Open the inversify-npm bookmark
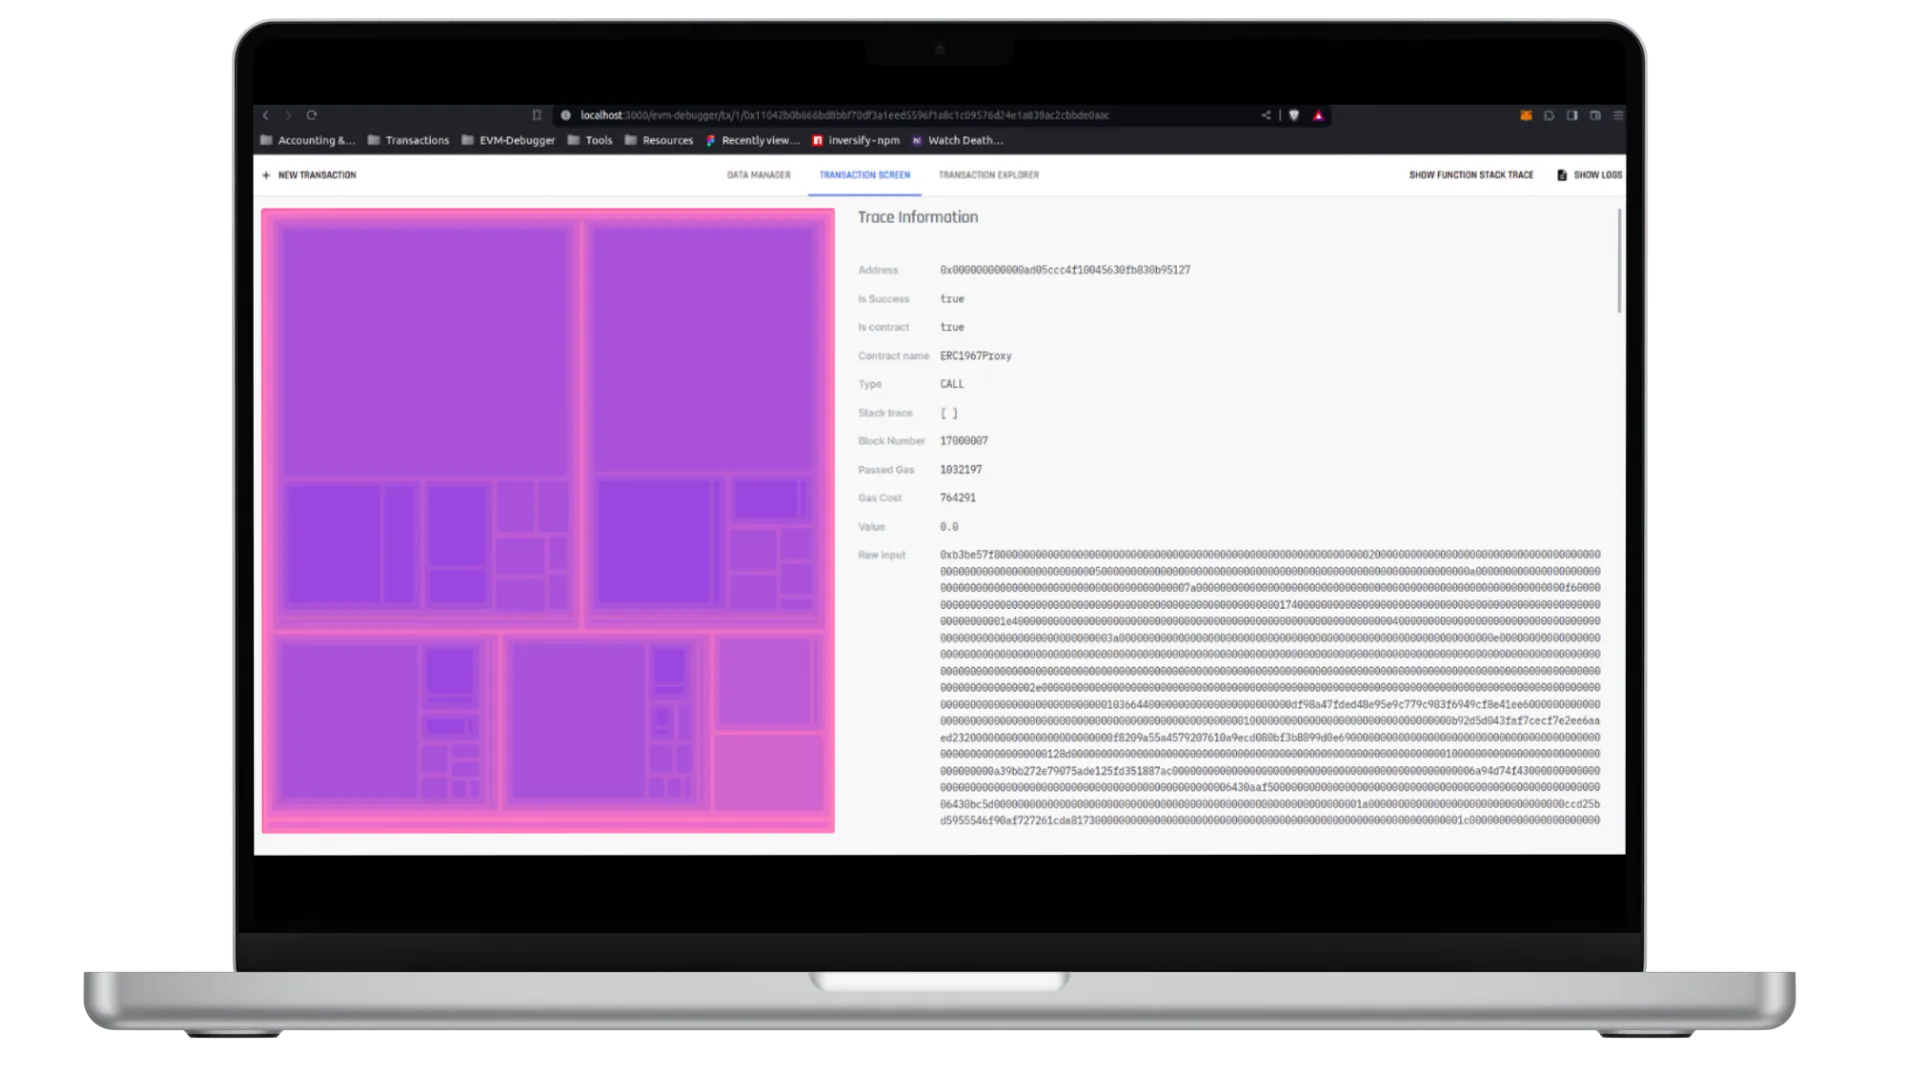 coord(857,140)
